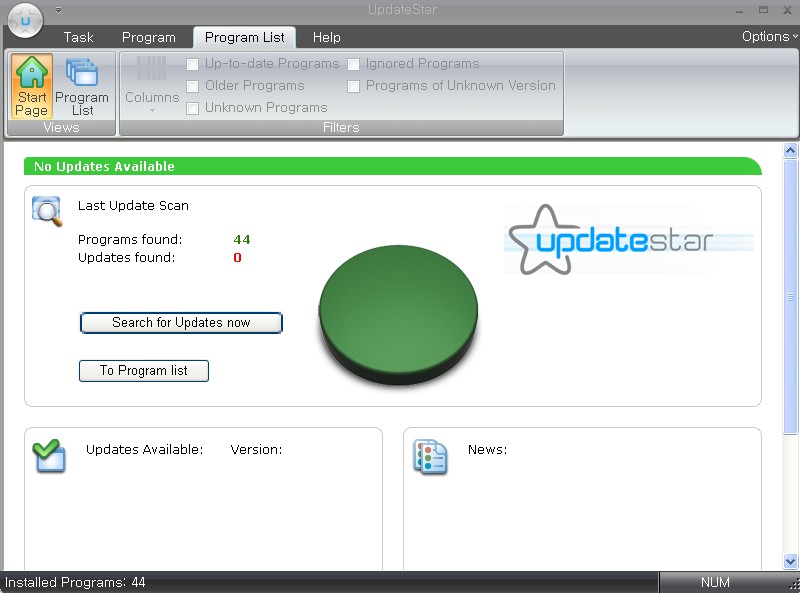
Task: Enable Programs of Unknown Version filter
Action: [354, 86]
